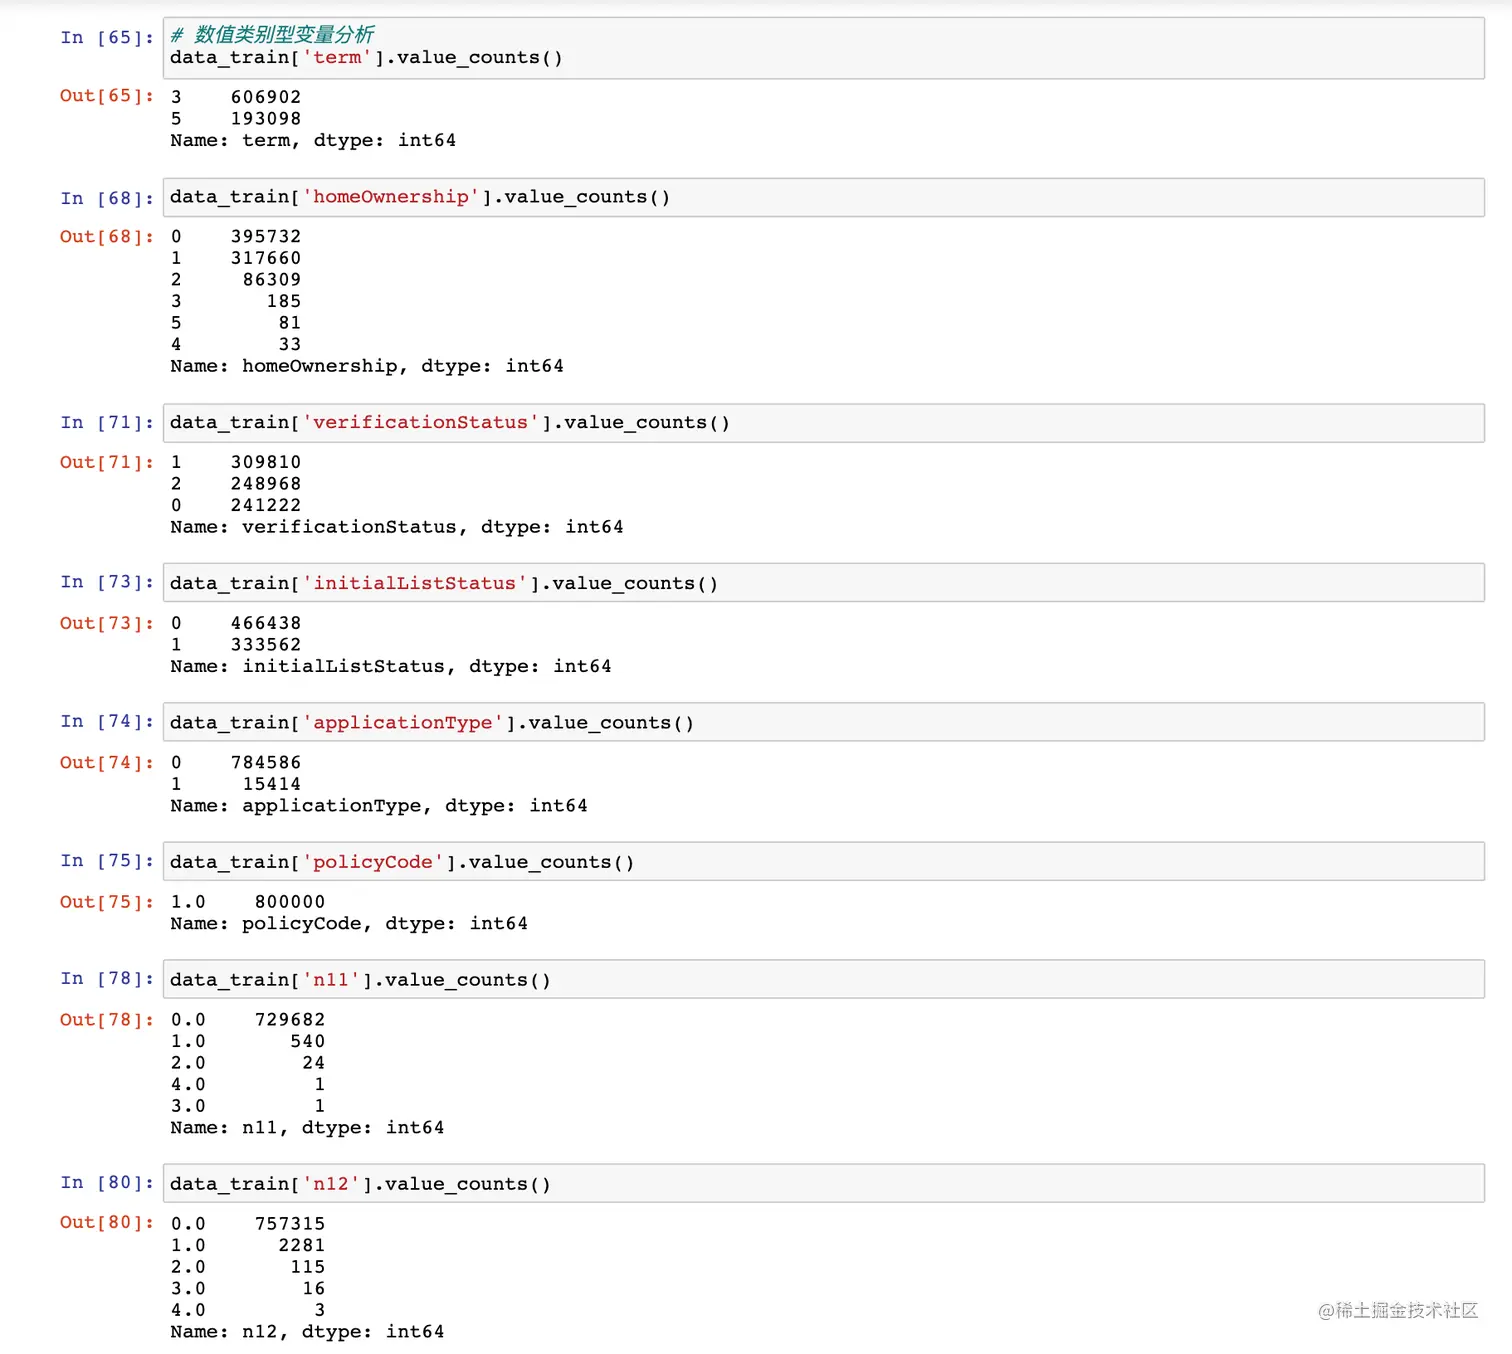The image size is (1512, 1354).
Task: Click the value 241222 in verificationStatus output
Action: point(266,505)
